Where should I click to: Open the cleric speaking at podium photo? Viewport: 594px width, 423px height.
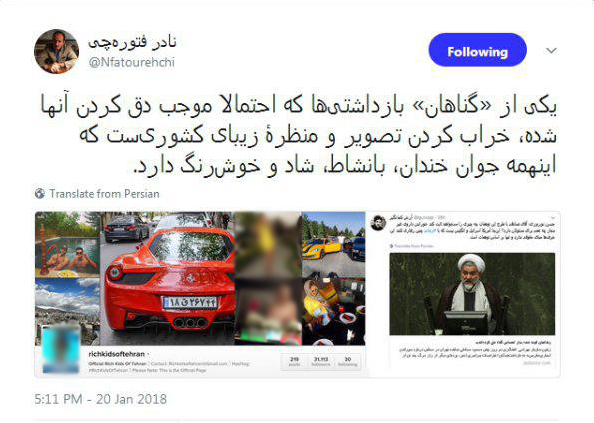click(x=472, y=294)
